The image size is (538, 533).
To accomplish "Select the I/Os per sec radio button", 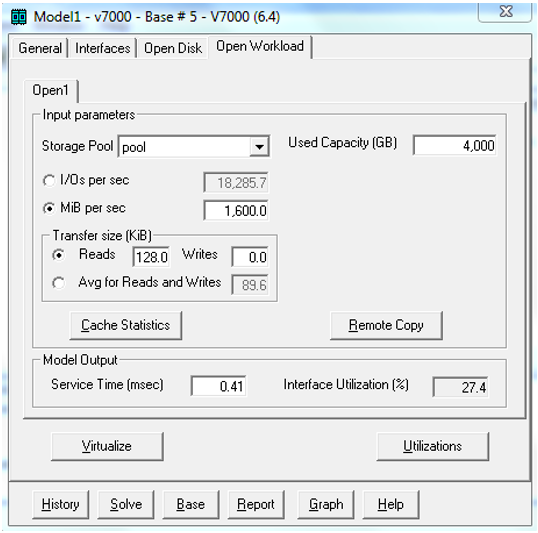I will pyautogui.click(x=49, y=181).
